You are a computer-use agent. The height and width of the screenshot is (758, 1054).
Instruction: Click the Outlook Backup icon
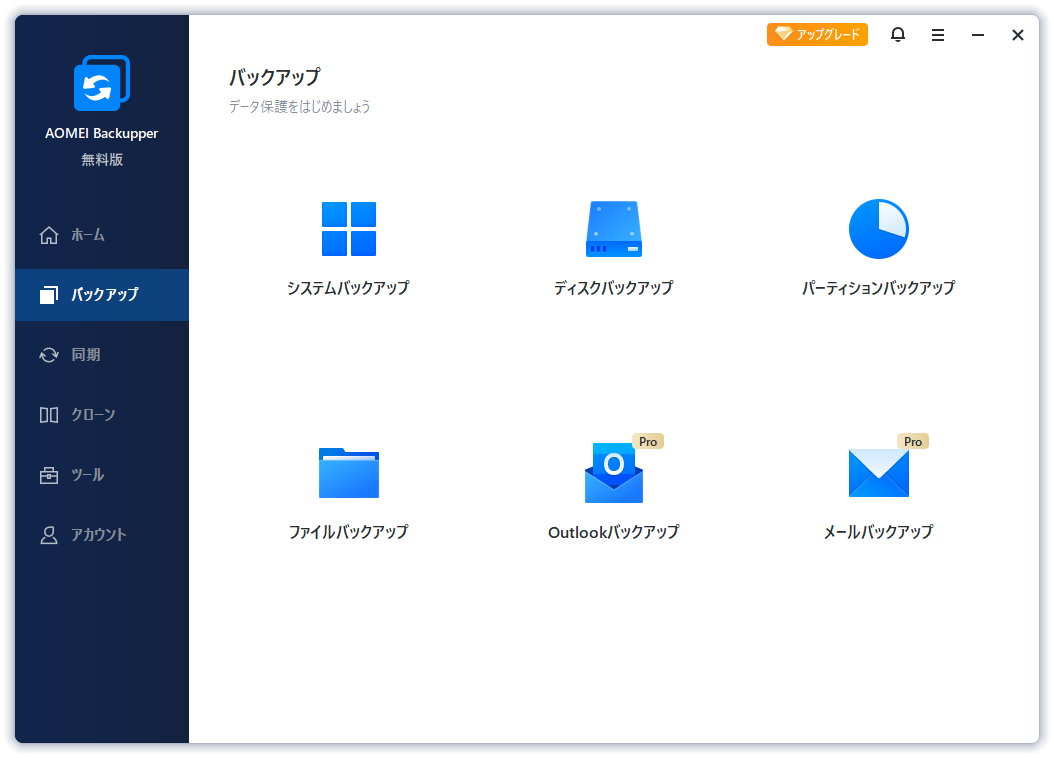(x=613, y=473)
